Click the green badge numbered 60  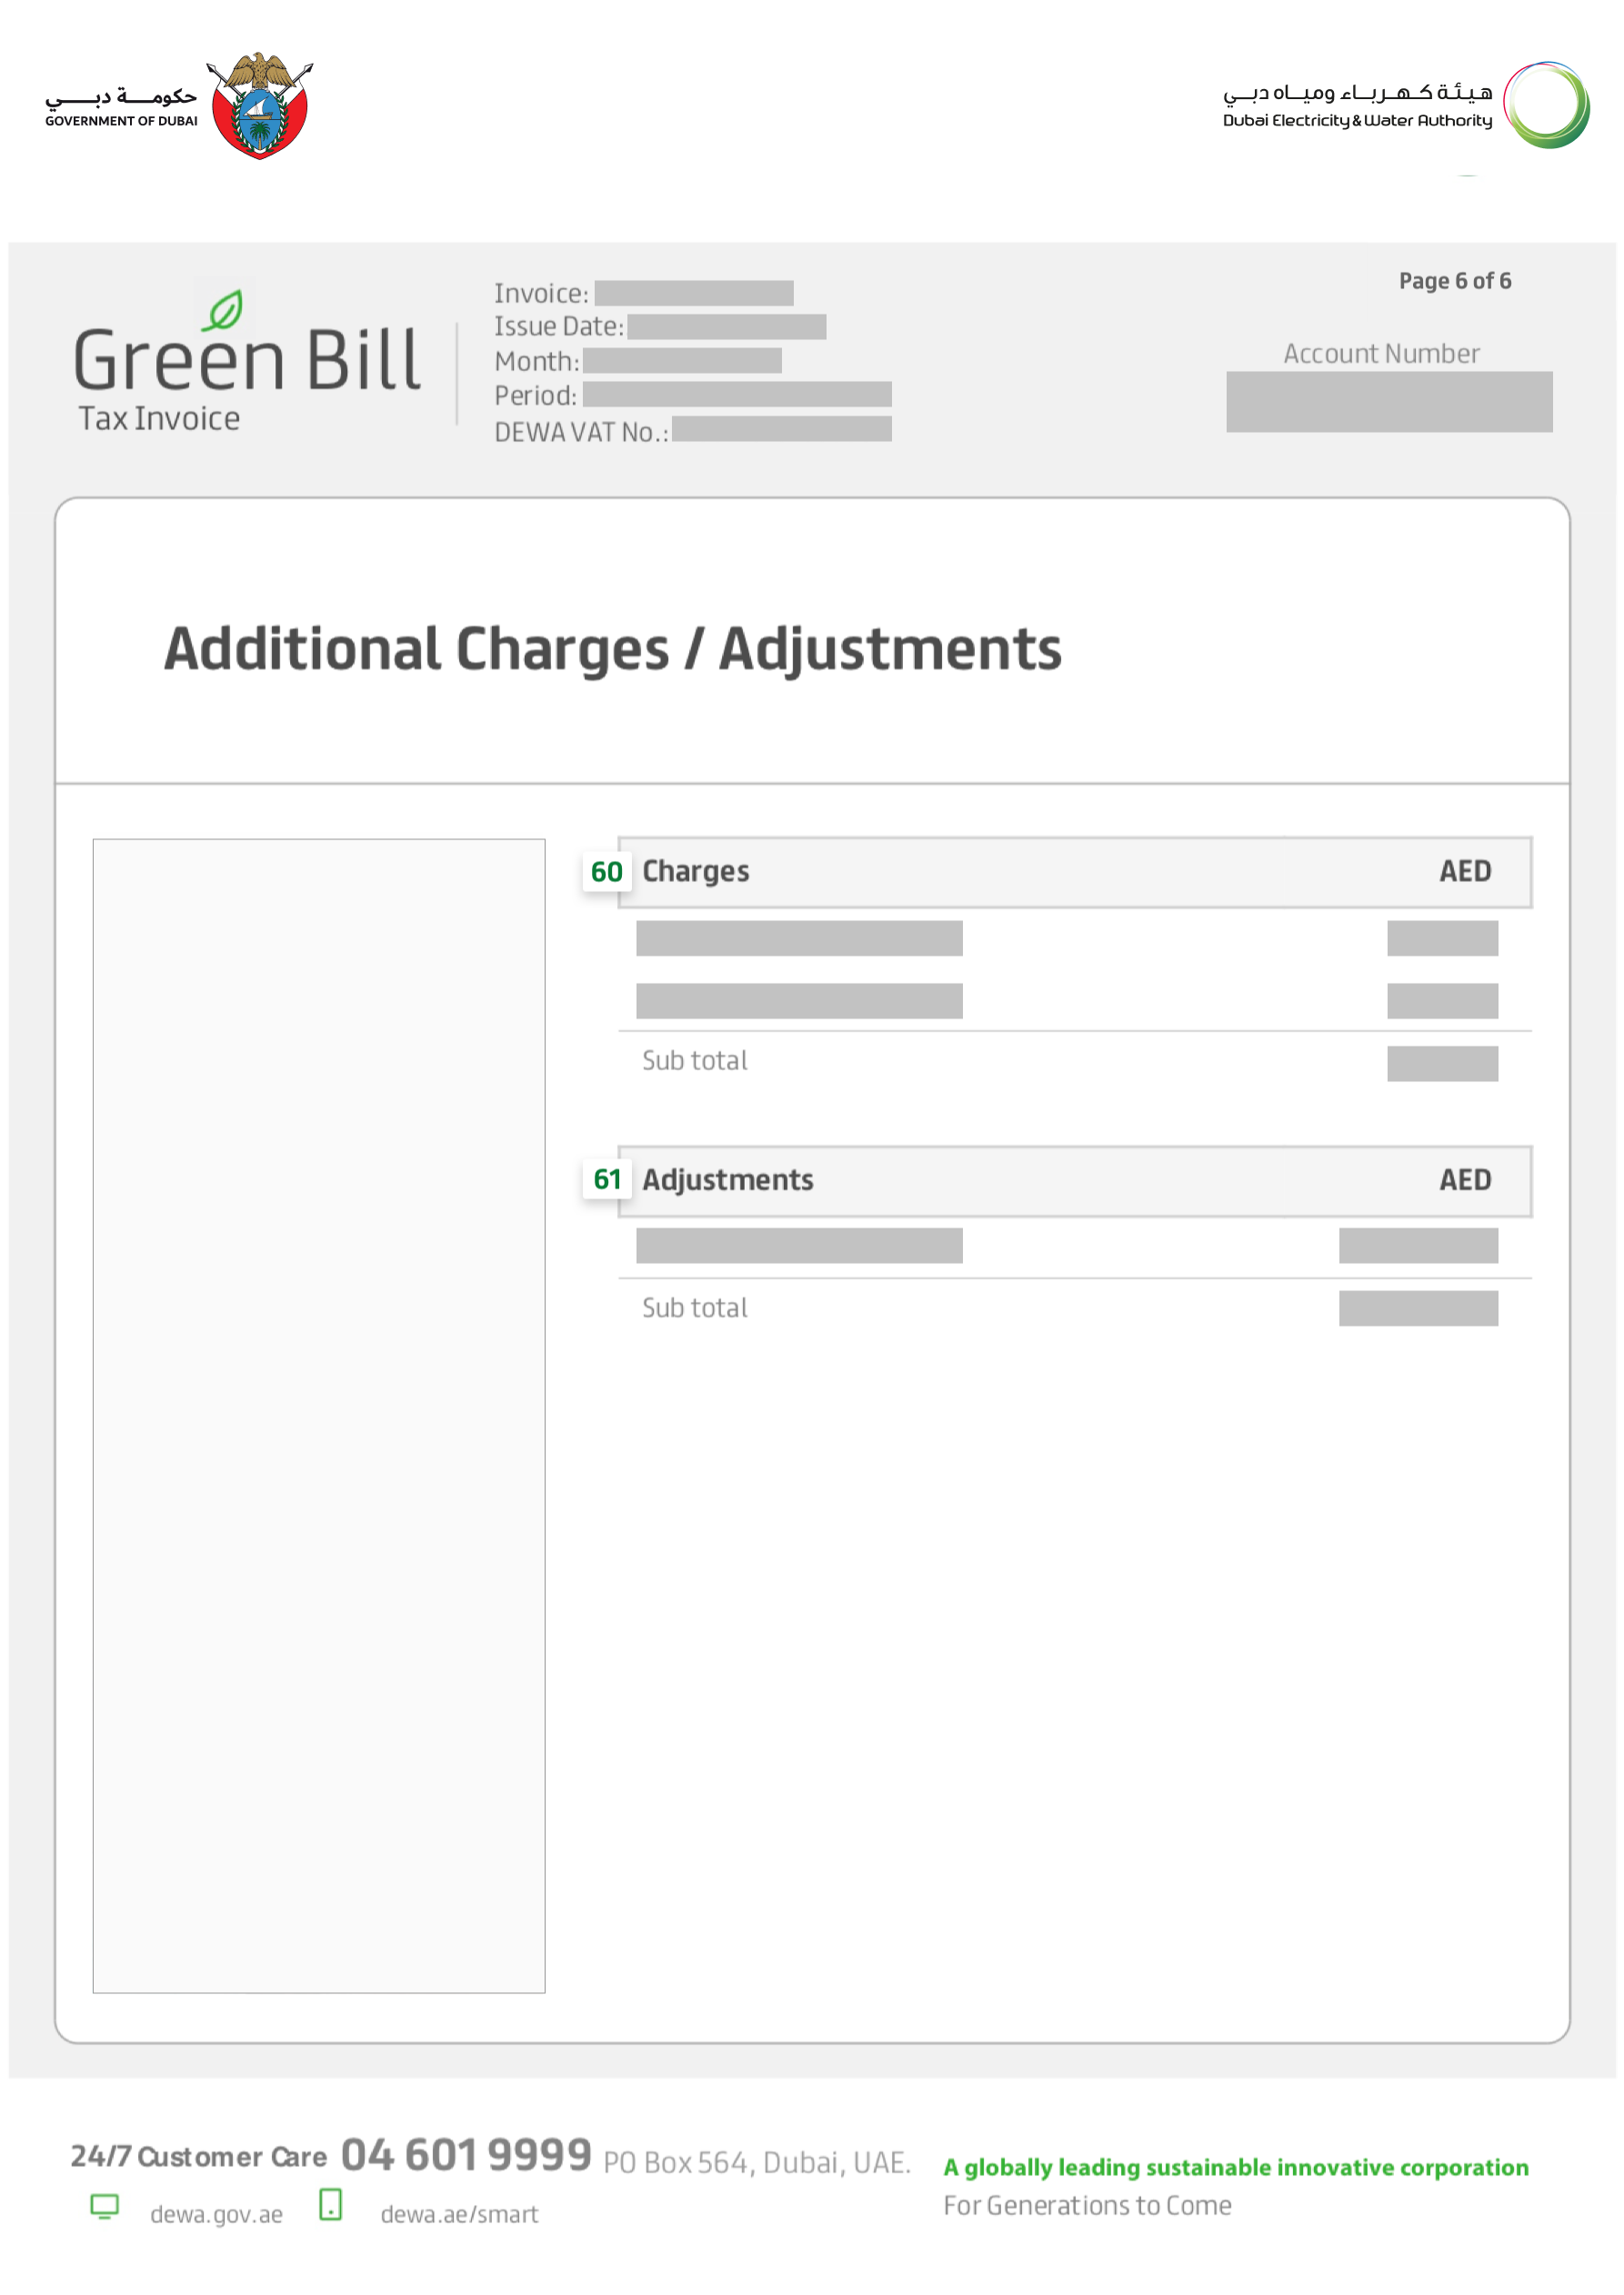pyautogui.click(x=607, y=871)
